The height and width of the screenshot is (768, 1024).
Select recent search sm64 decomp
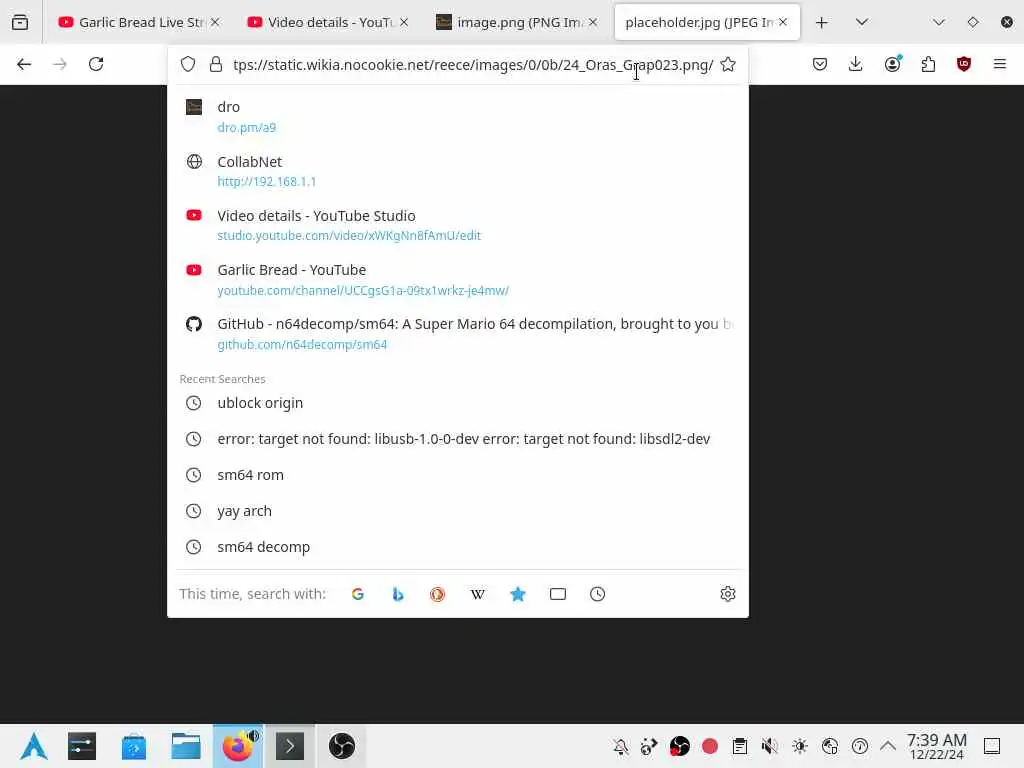pyautogui.click(x=458, y=547)
